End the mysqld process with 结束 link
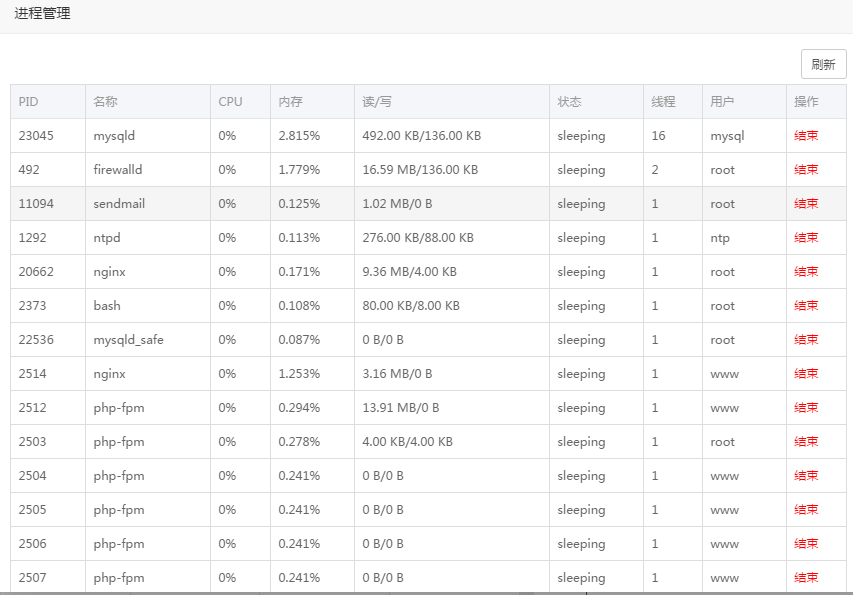Screen dimensions: 853x595 point(806,136)
